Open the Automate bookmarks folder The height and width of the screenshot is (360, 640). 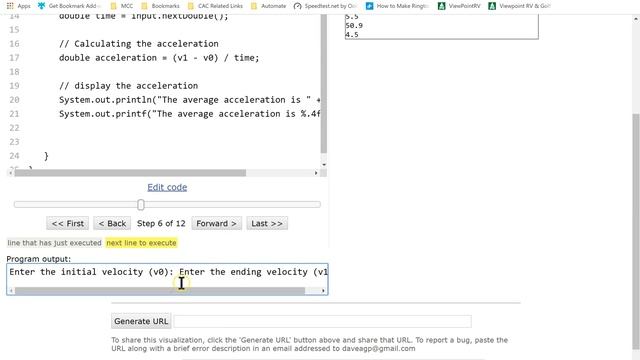269,6
